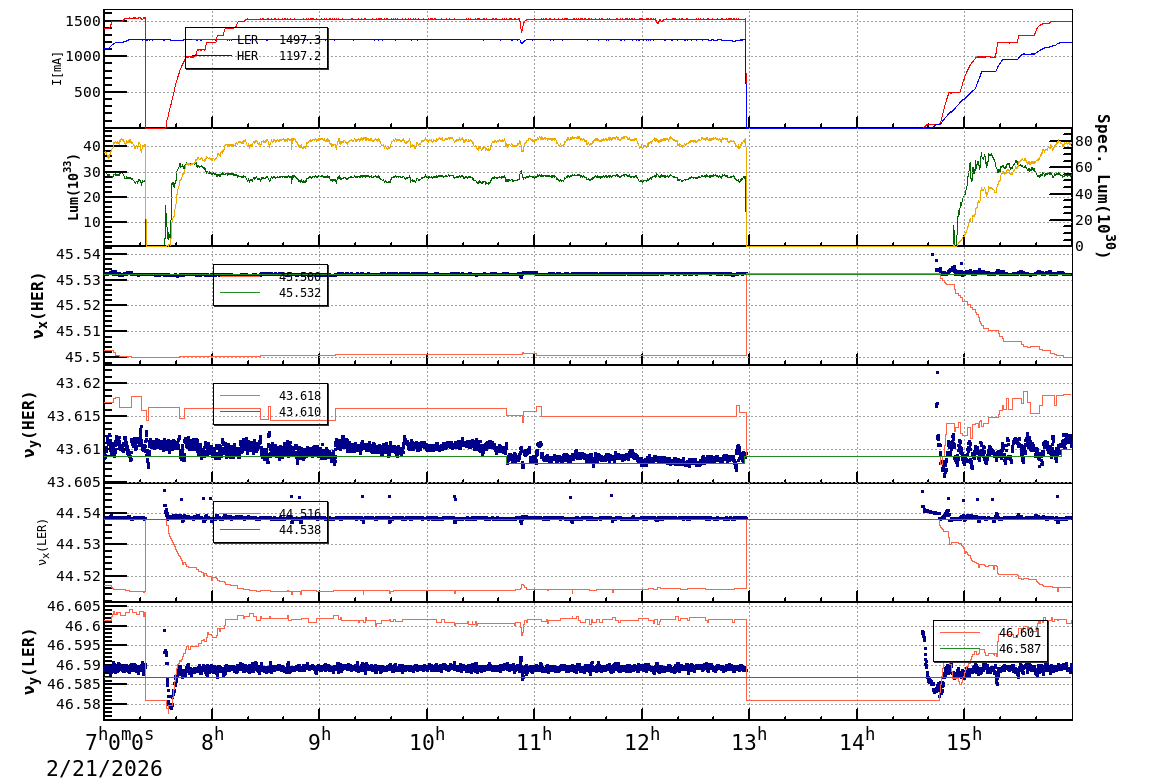Click the 8h time axis tick label

pos(212,742)
